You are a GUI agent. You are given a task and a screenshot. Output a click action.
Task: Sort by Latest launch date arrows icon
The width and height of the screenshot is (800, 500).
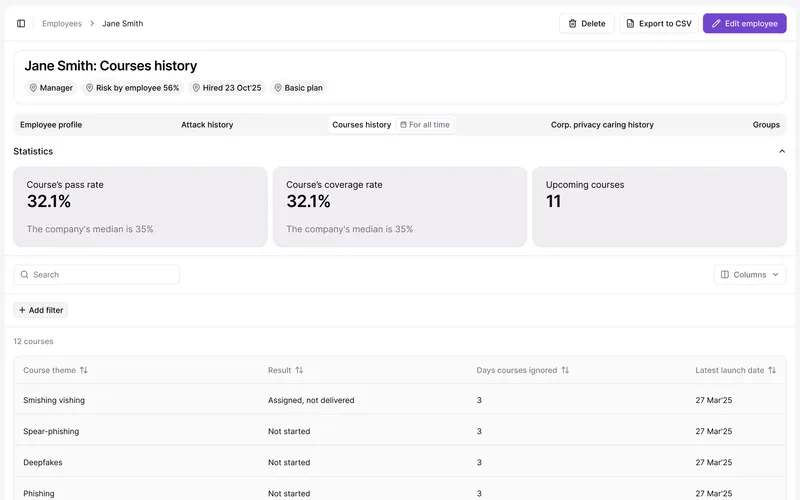coord(772,370)
